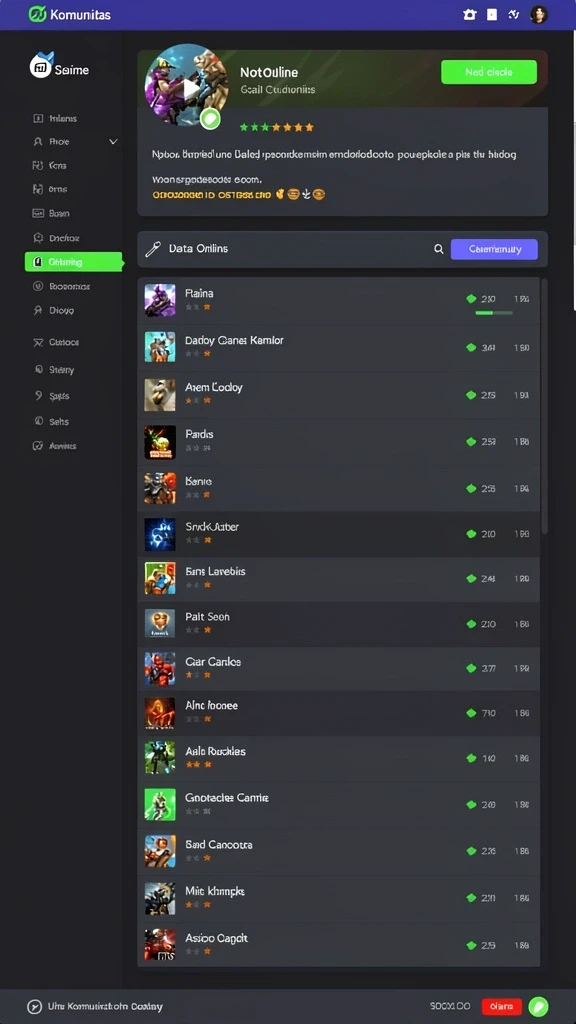Click the Palt Seen game icon
Viewport: 576px width, 1024px height.
pyautogui.click(x=160, y=624)
